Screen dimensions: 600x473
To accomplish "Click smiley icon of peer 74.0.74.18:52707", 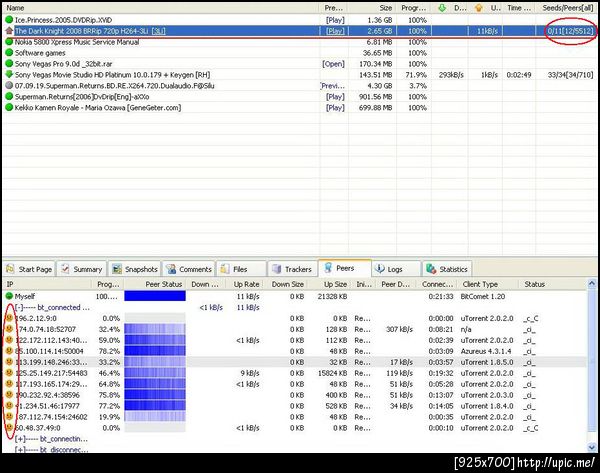I will [9, 329].
